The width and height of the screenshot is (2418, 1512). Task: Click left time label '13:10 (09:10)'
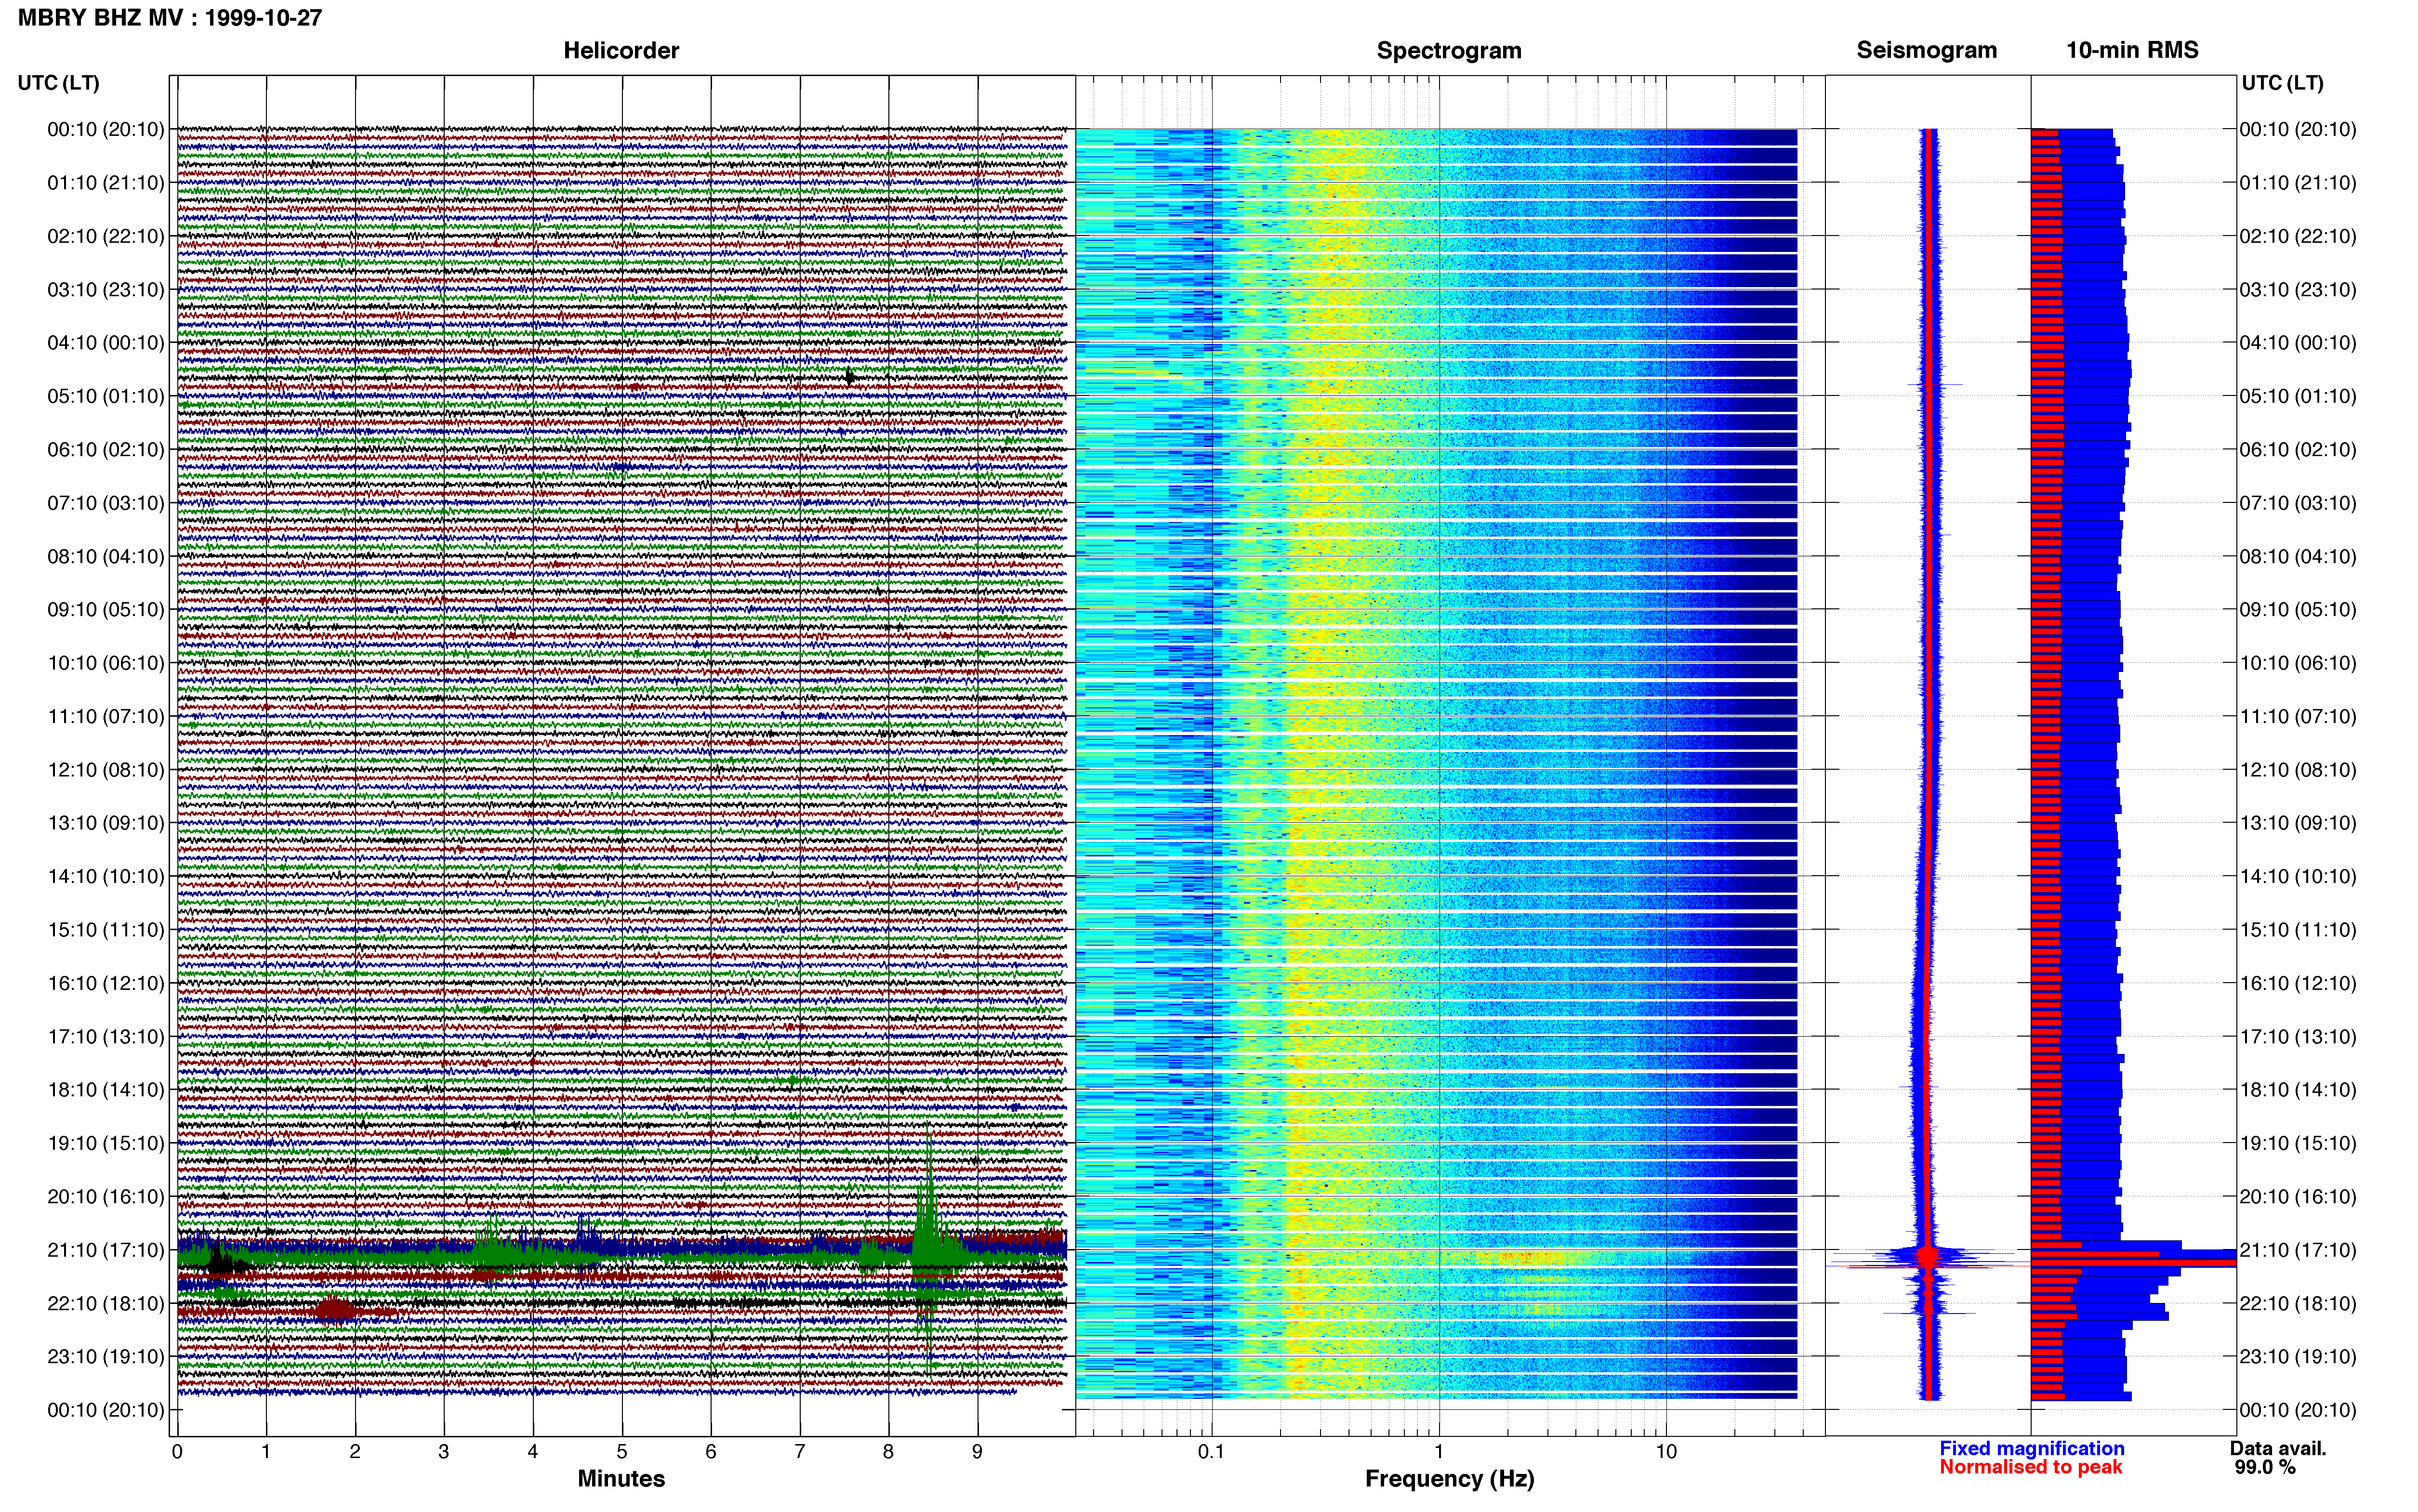(106, 823)
